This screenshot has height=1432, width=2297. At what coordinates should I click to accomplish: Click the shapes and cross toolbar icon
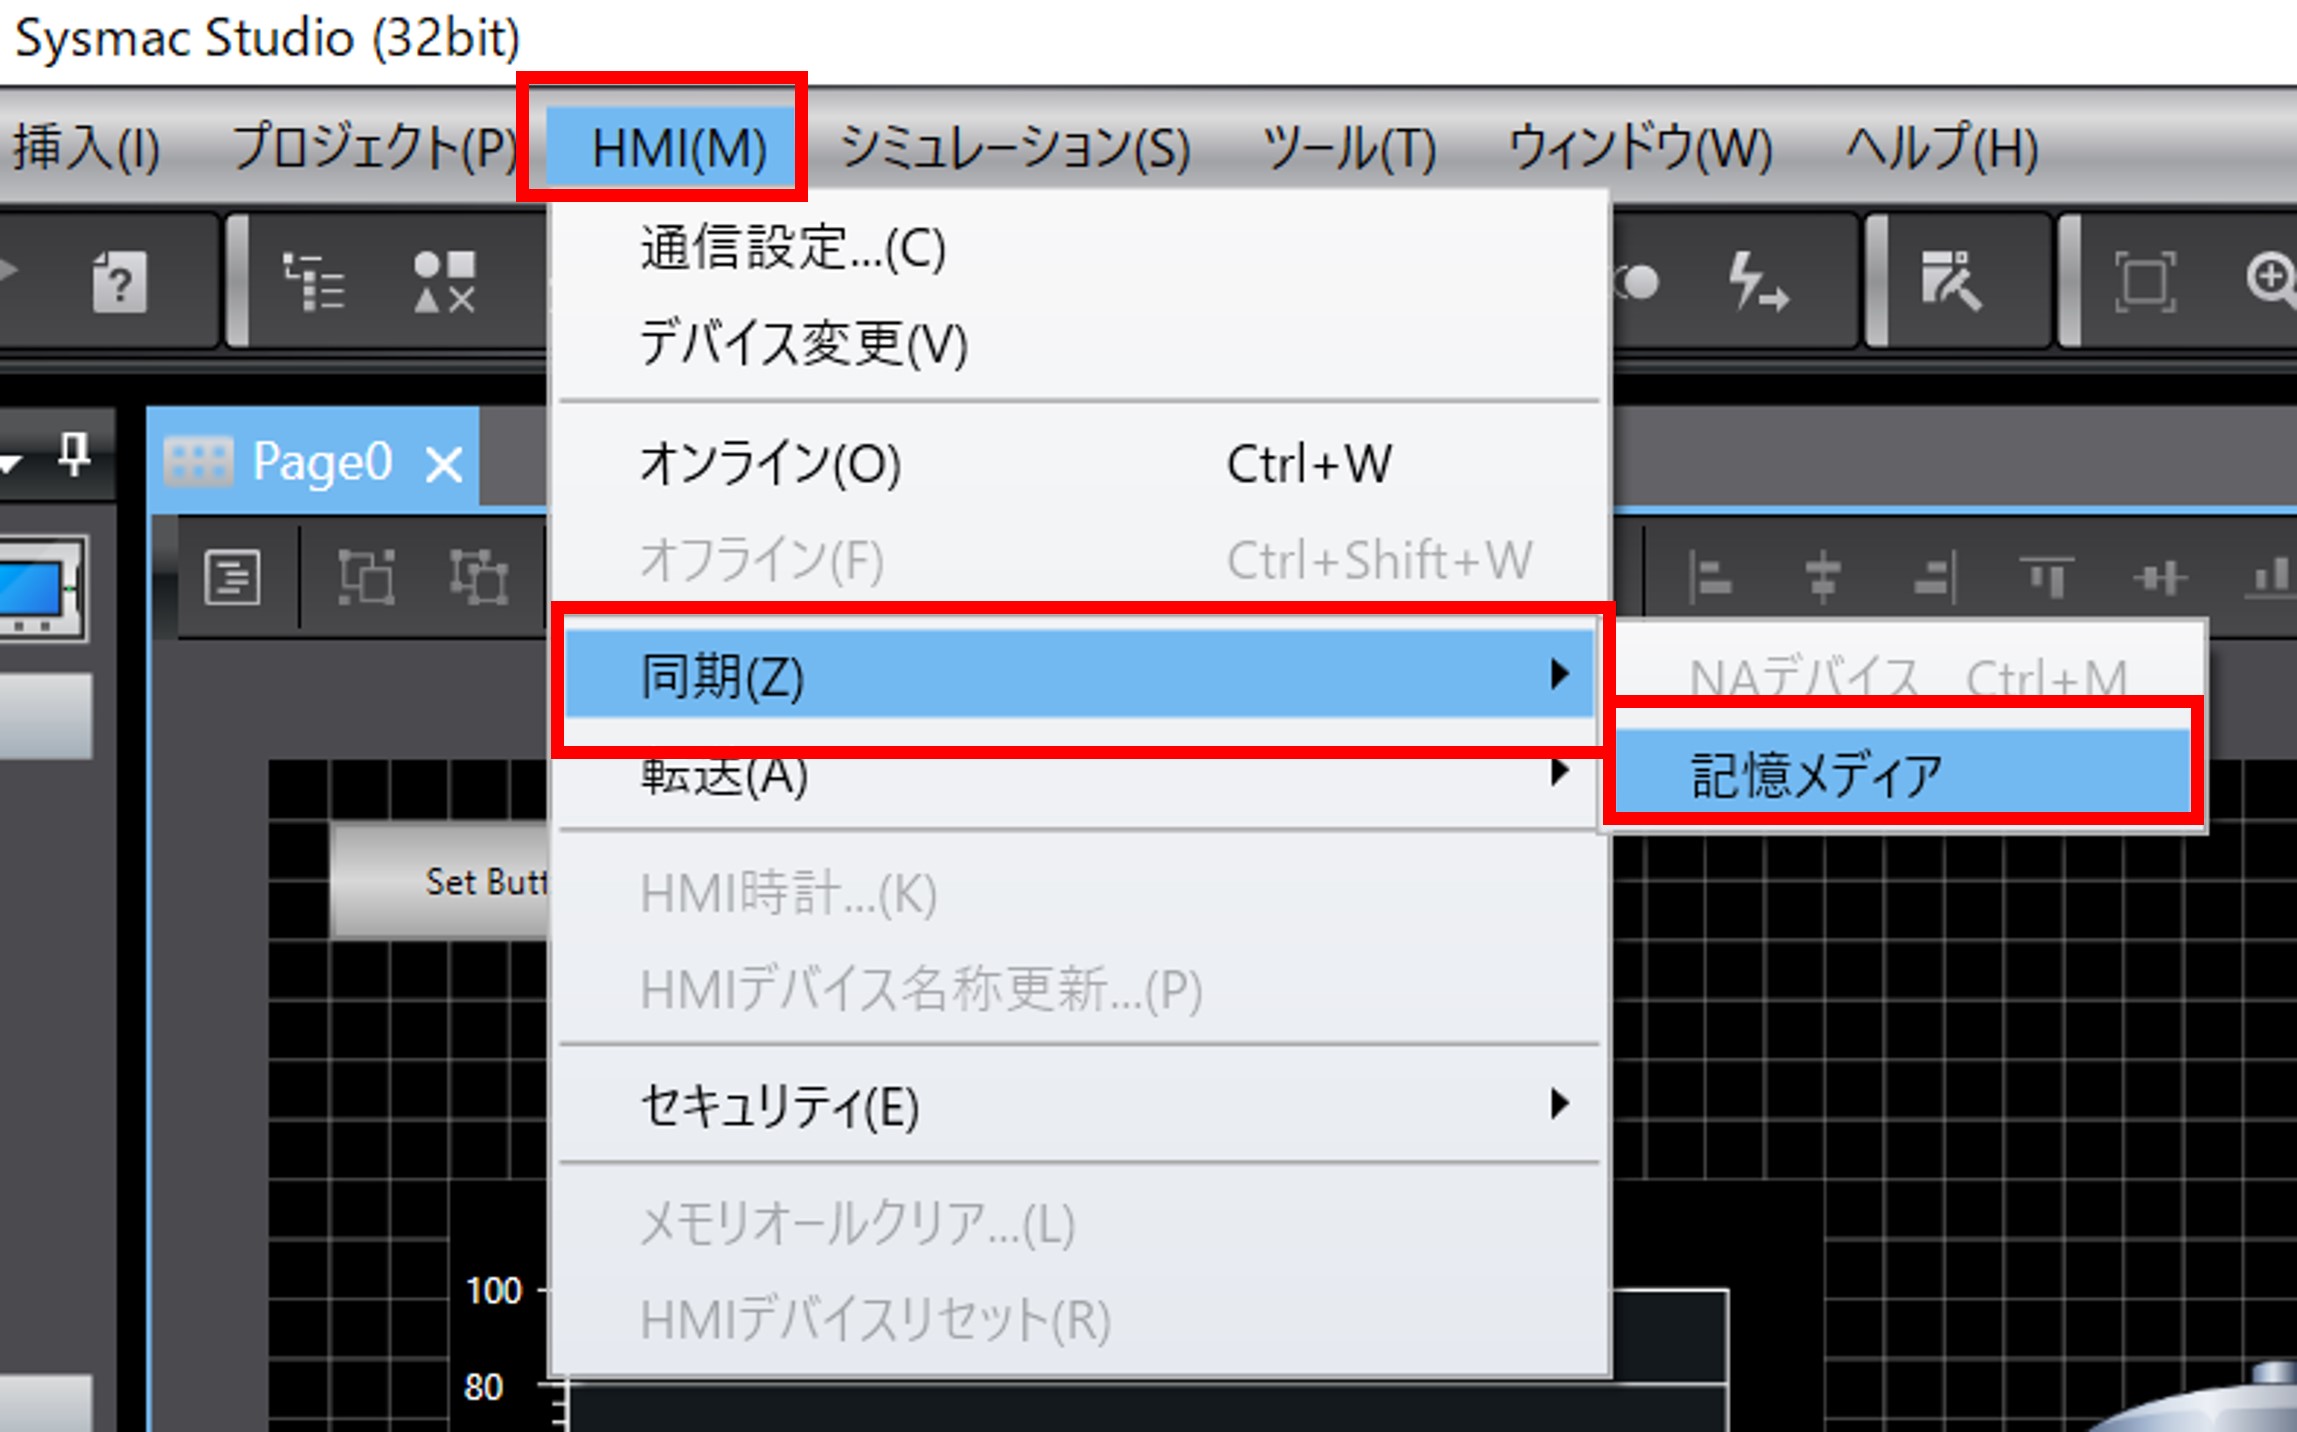pyautogui.click(x=445, y=283)
